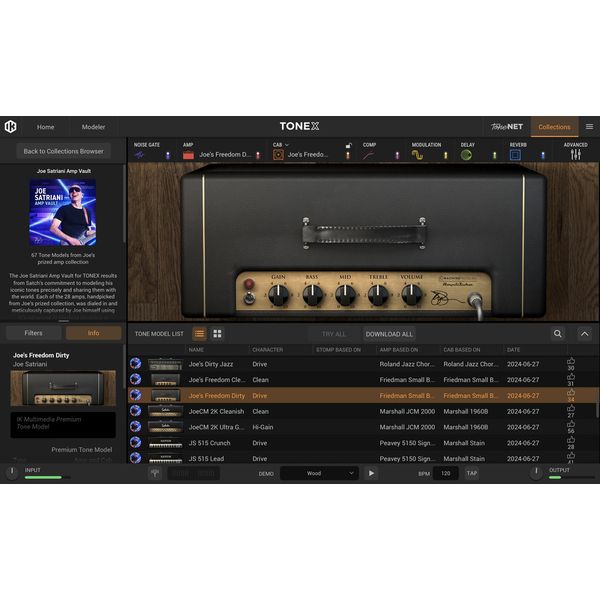Toggle the Reverb power switch

tap(543, 155)
